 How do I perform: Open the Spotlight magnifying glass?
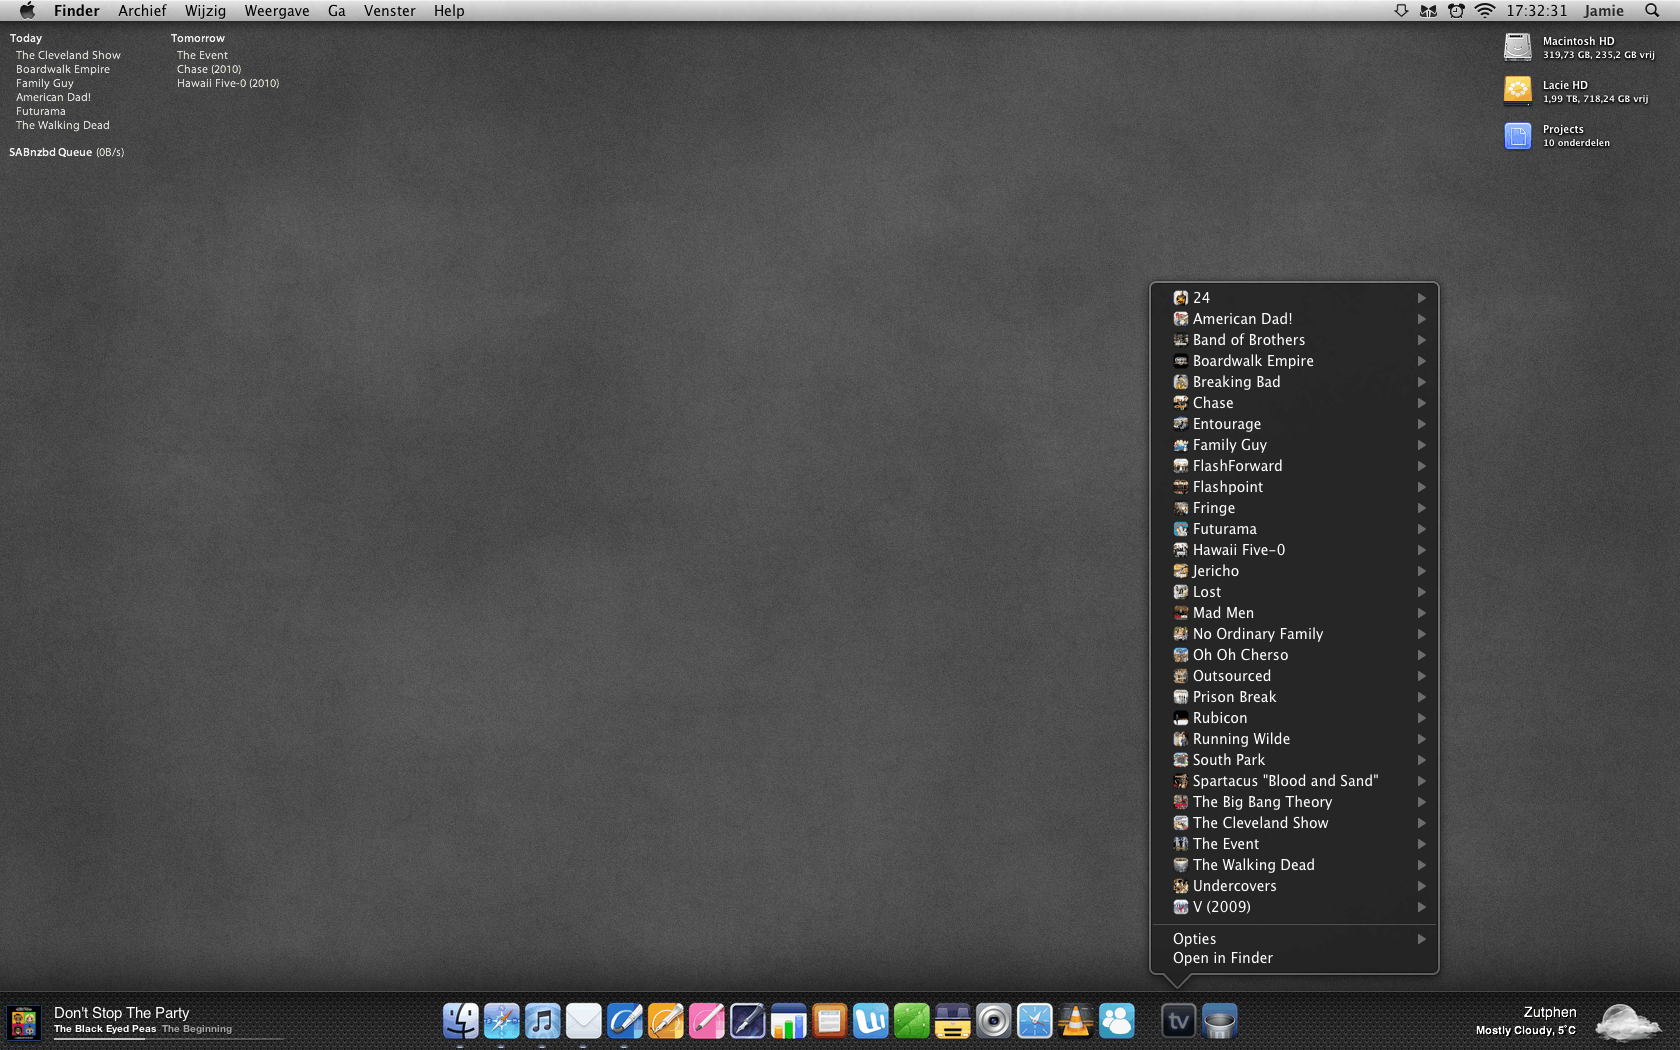(1652, 11)
